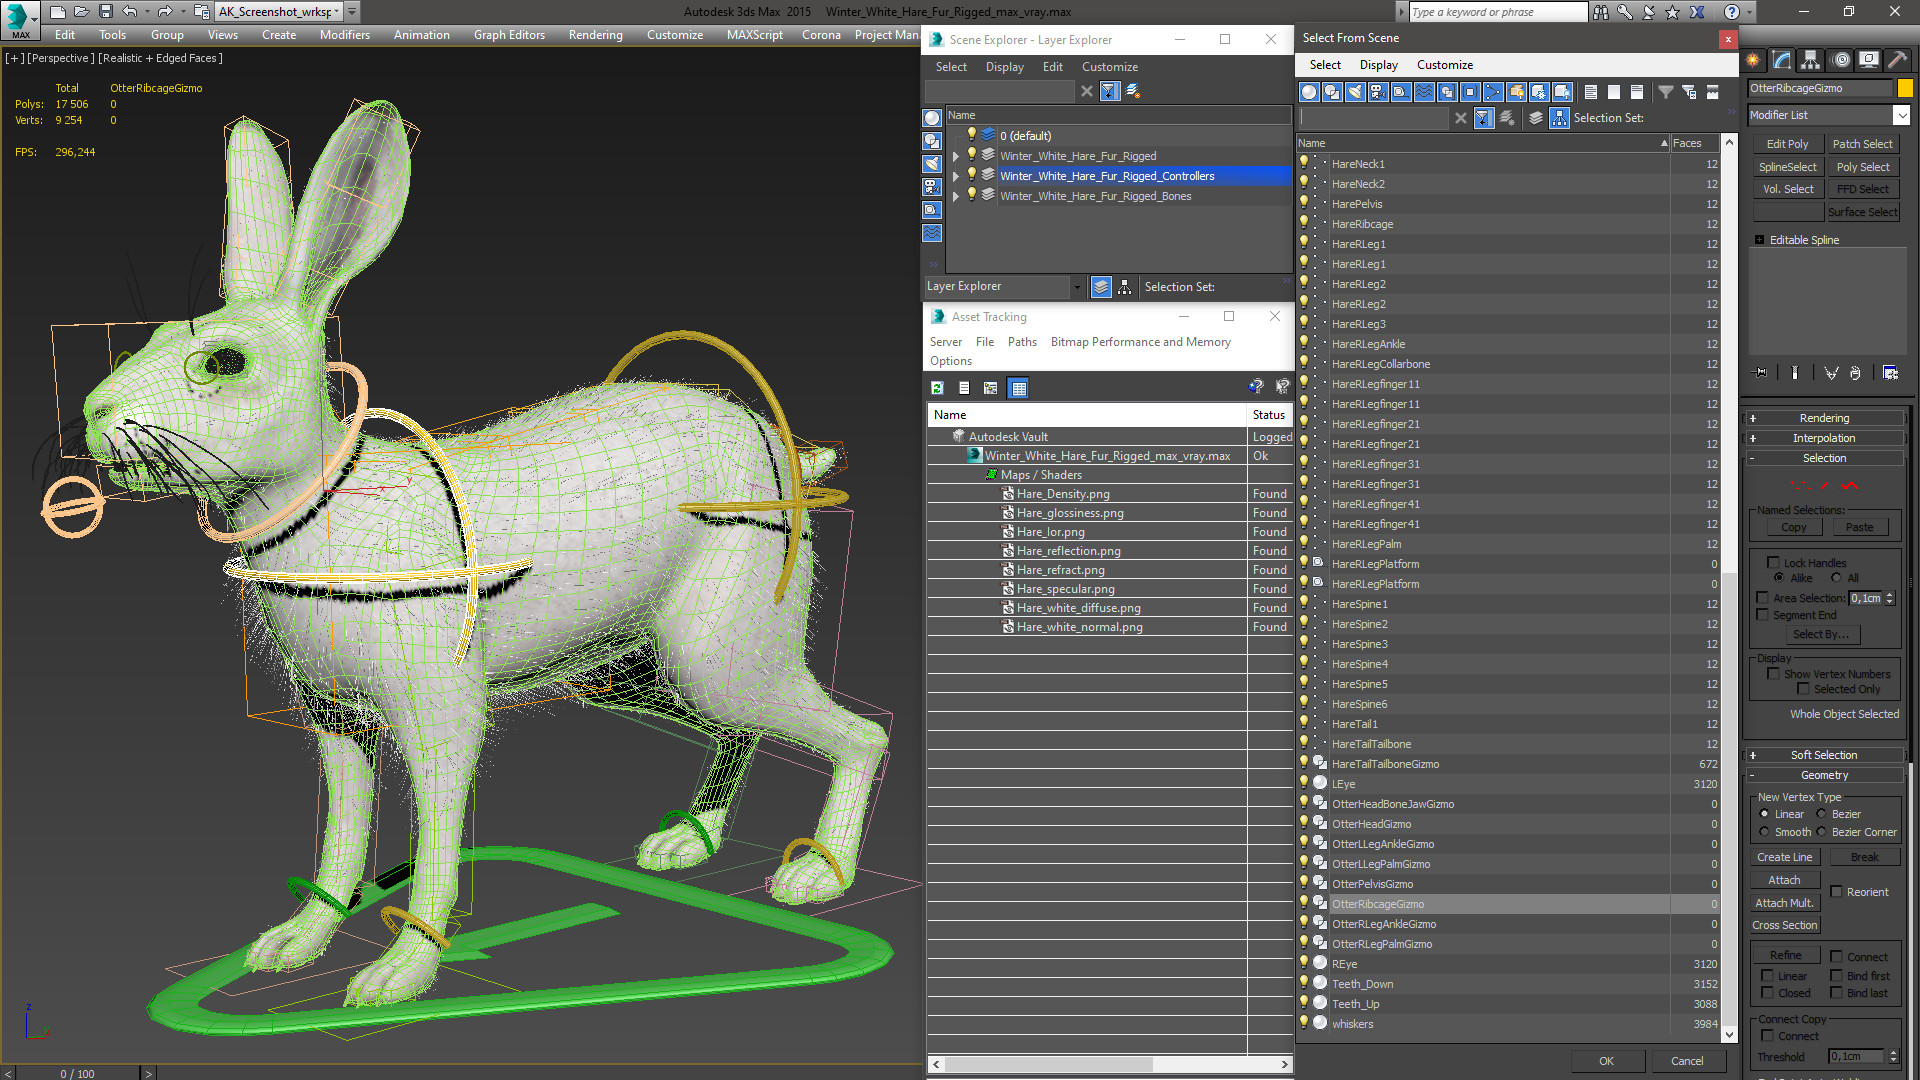Expand Winter_White_Hare_Fur_Rigged_Controllers layer
The height and width of the screenshot is (1080, 1920).
[x=956, y=176]
